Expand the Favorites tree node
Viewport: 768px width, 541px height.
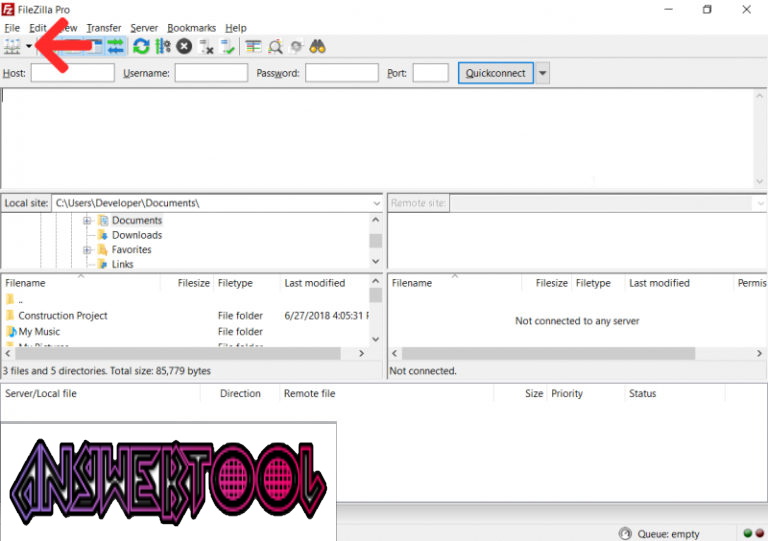tap(87, 250)
